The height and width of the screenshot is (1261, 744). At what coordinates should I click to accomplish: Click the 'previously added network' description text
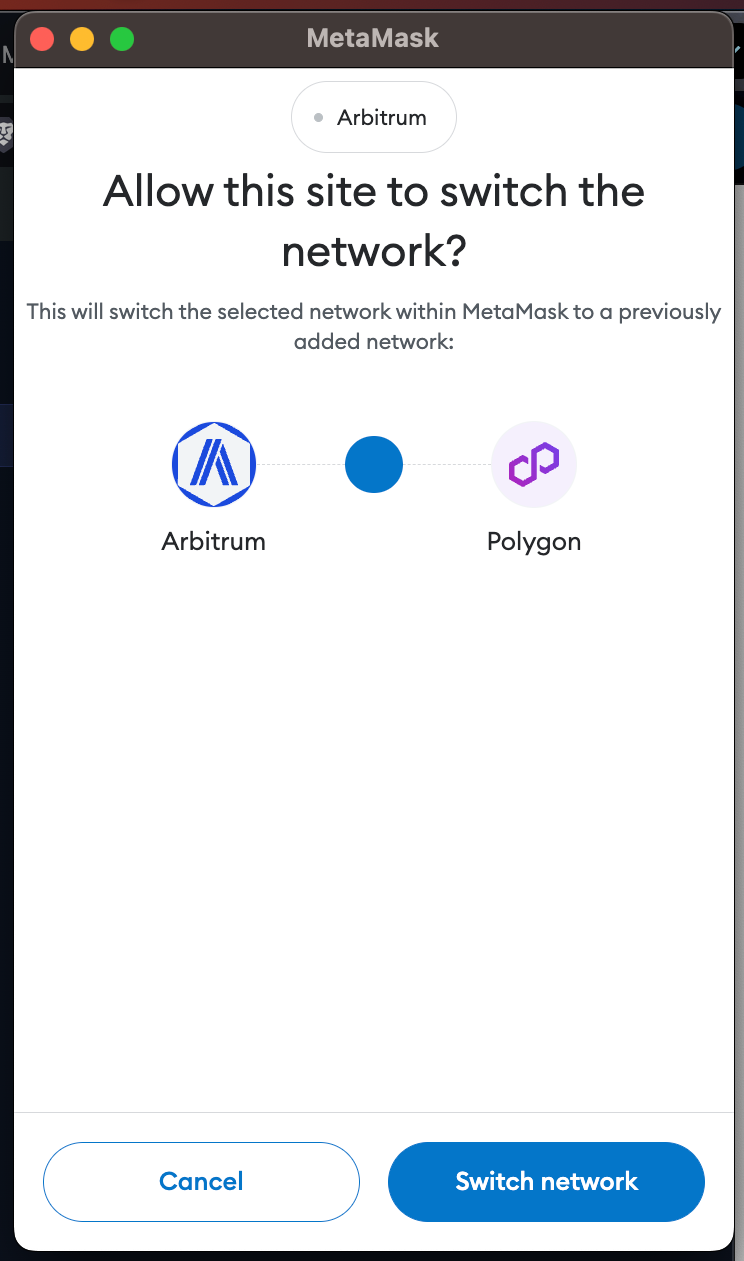pyautogui.click(x=374, y=327)
